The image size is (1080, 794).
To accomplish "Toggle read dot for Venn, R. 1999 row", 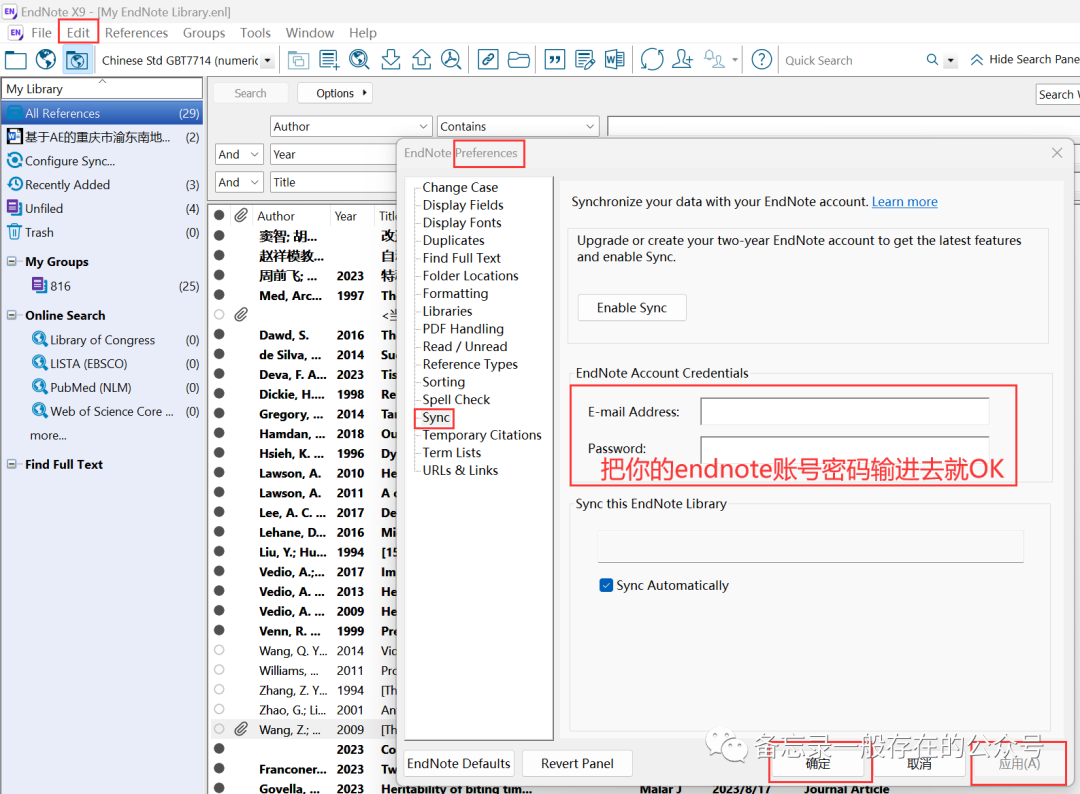I will (x=219, y=629).
